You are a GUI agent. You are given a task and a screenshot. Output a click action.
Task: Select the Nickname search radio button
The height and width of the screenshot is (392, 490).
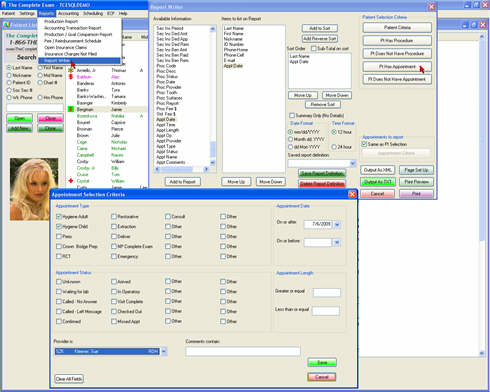click(9, 75)
